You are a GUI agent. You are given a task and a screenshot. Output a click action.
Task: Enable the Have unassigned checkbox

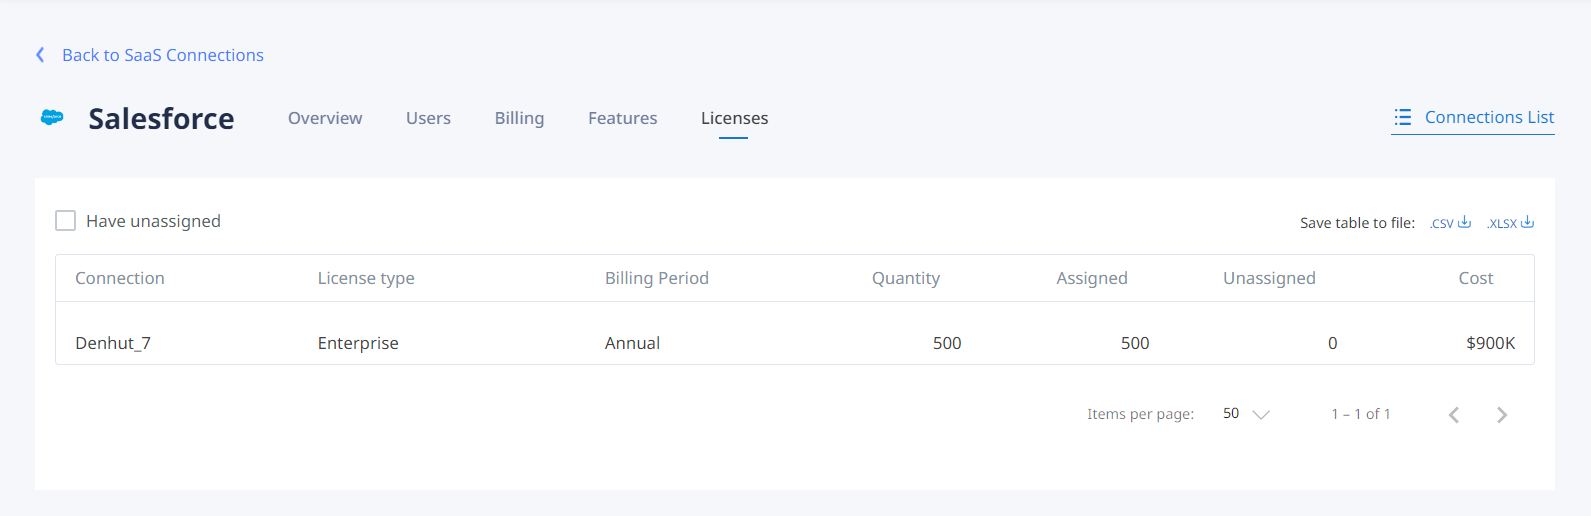66,221
